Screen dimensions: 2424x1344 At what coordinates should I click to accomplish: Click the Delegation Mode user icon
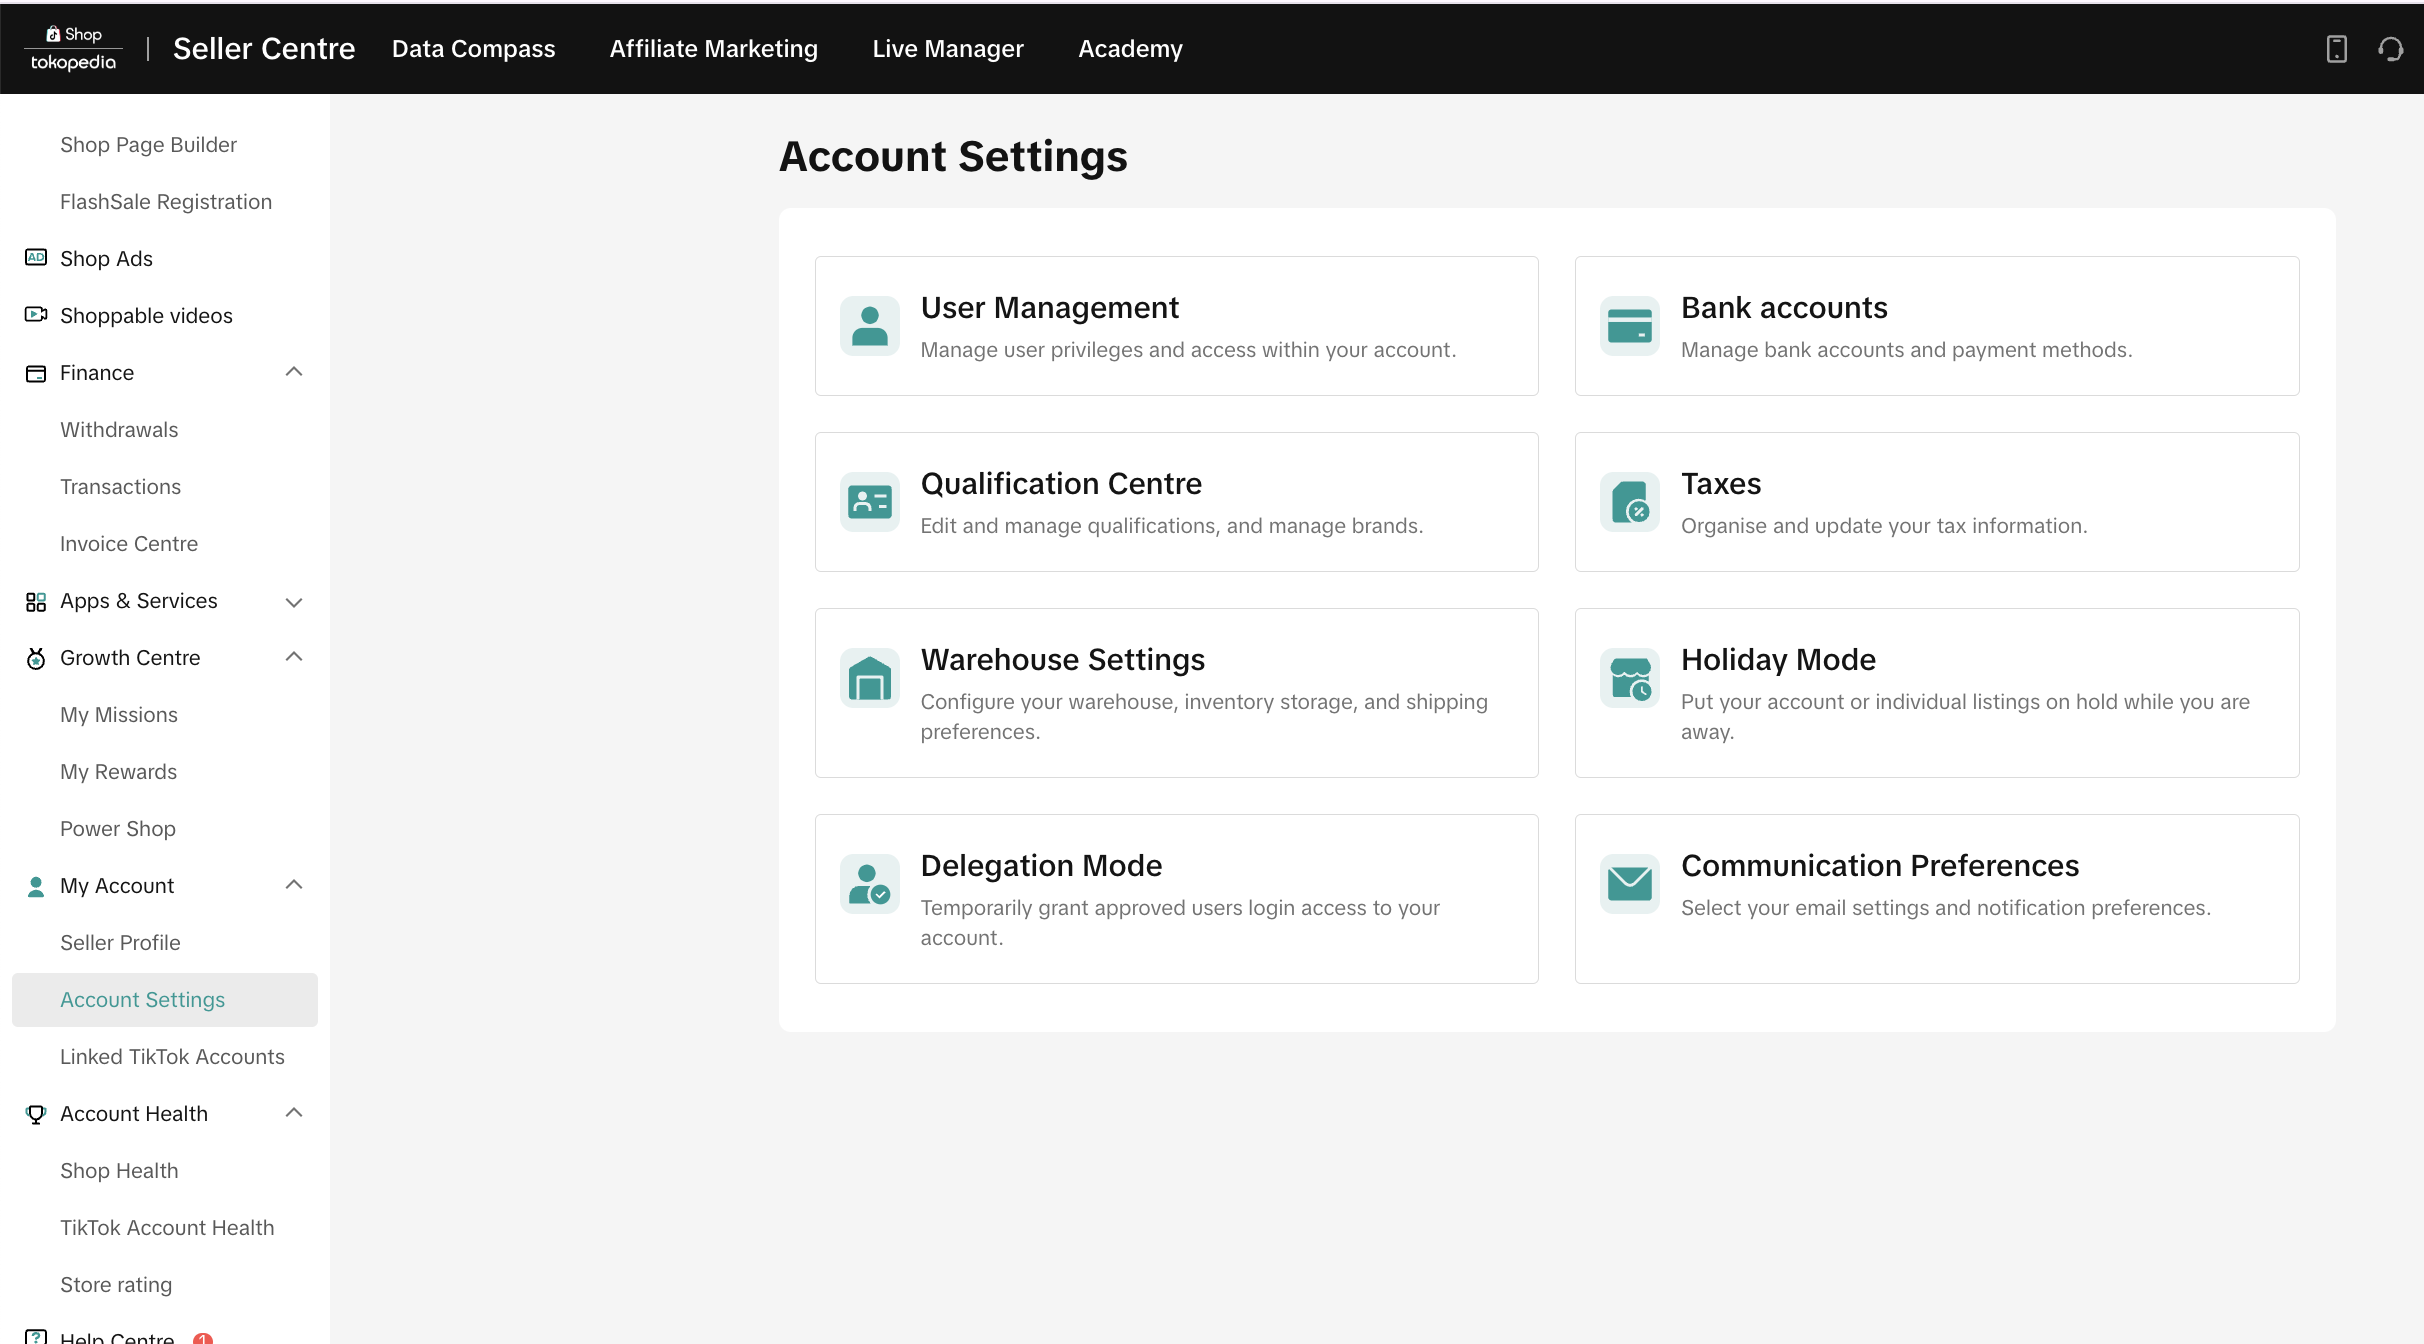869,884
